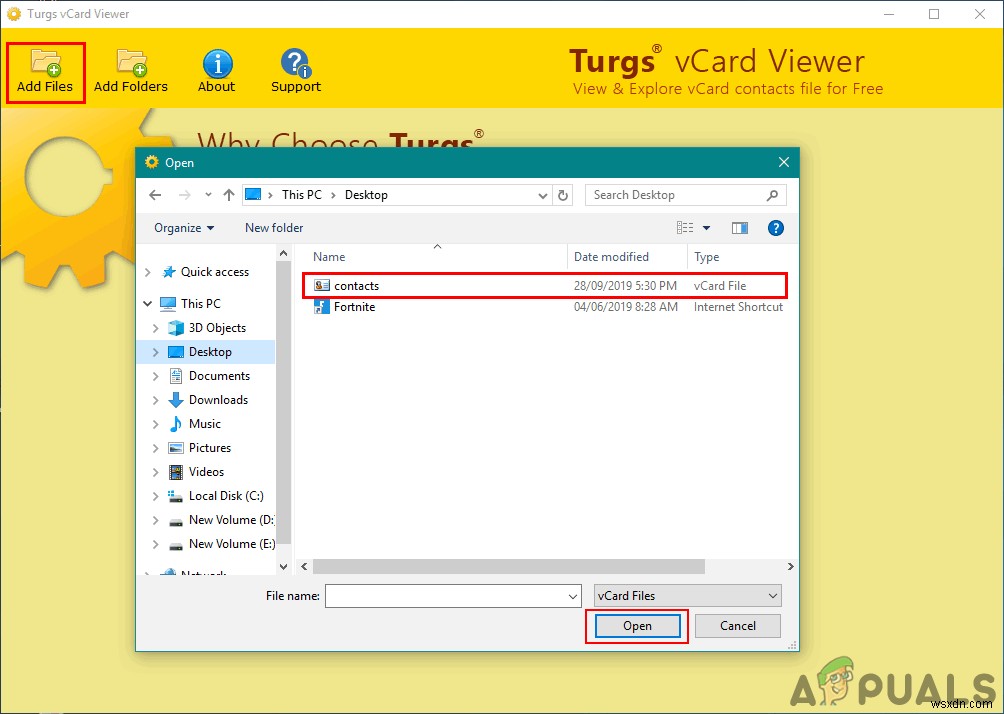The image size is (1004, 714).
Task: Expand the Quick access node
Action: pyautogui.click(x=148, y=272)
